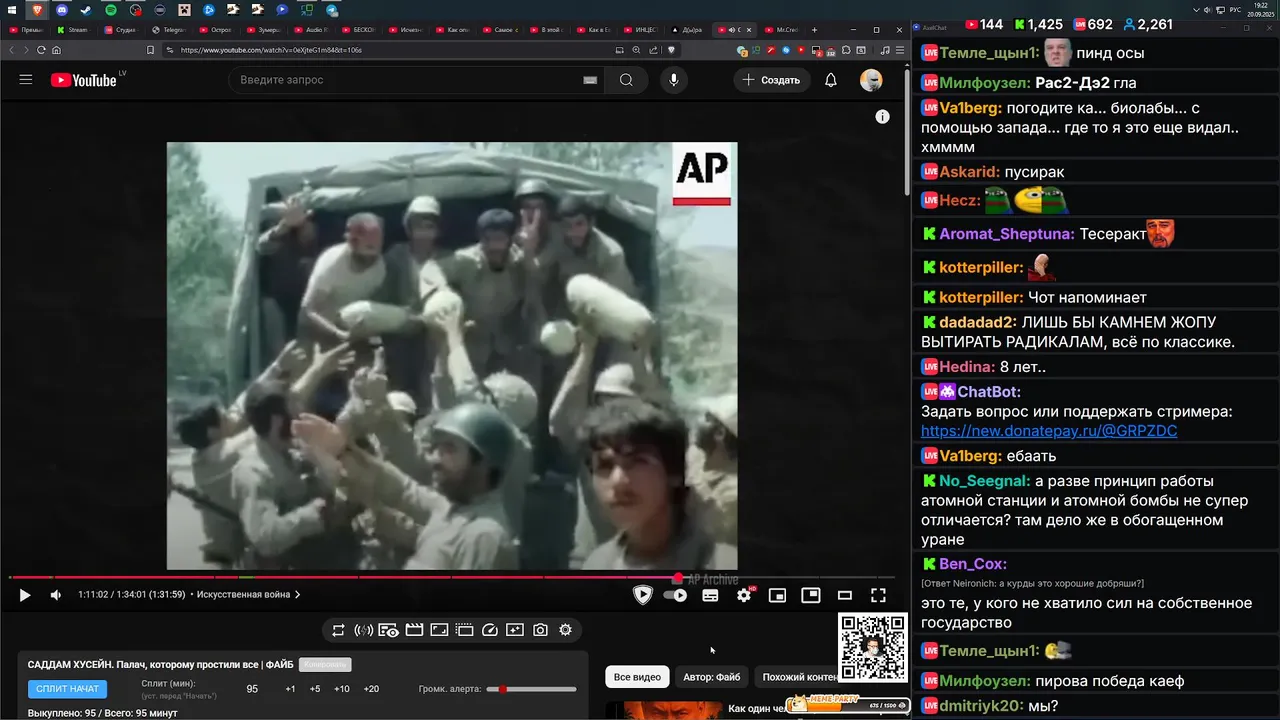Toggle subtitles in the player
The image size is (1280, 720).
coord(710,595)
